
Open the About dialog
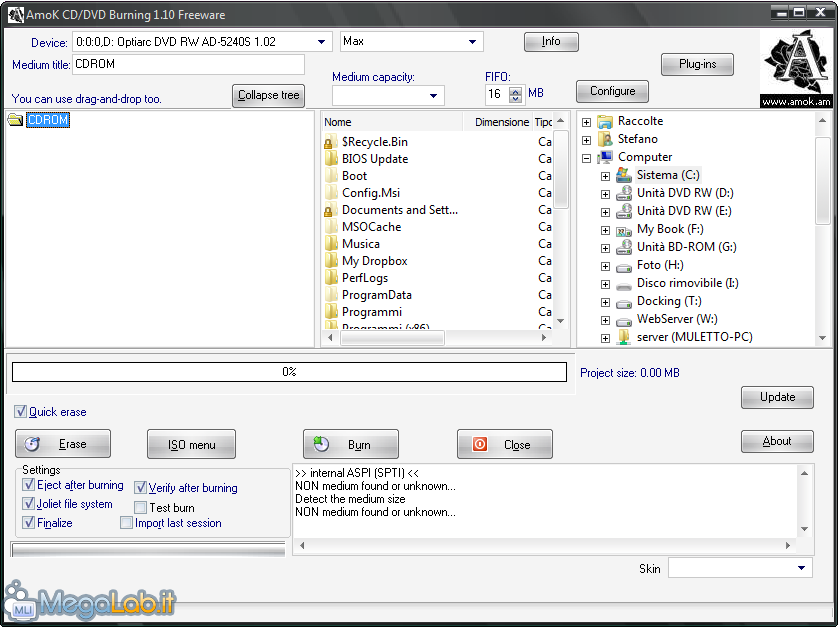click(x=777, y=441)
